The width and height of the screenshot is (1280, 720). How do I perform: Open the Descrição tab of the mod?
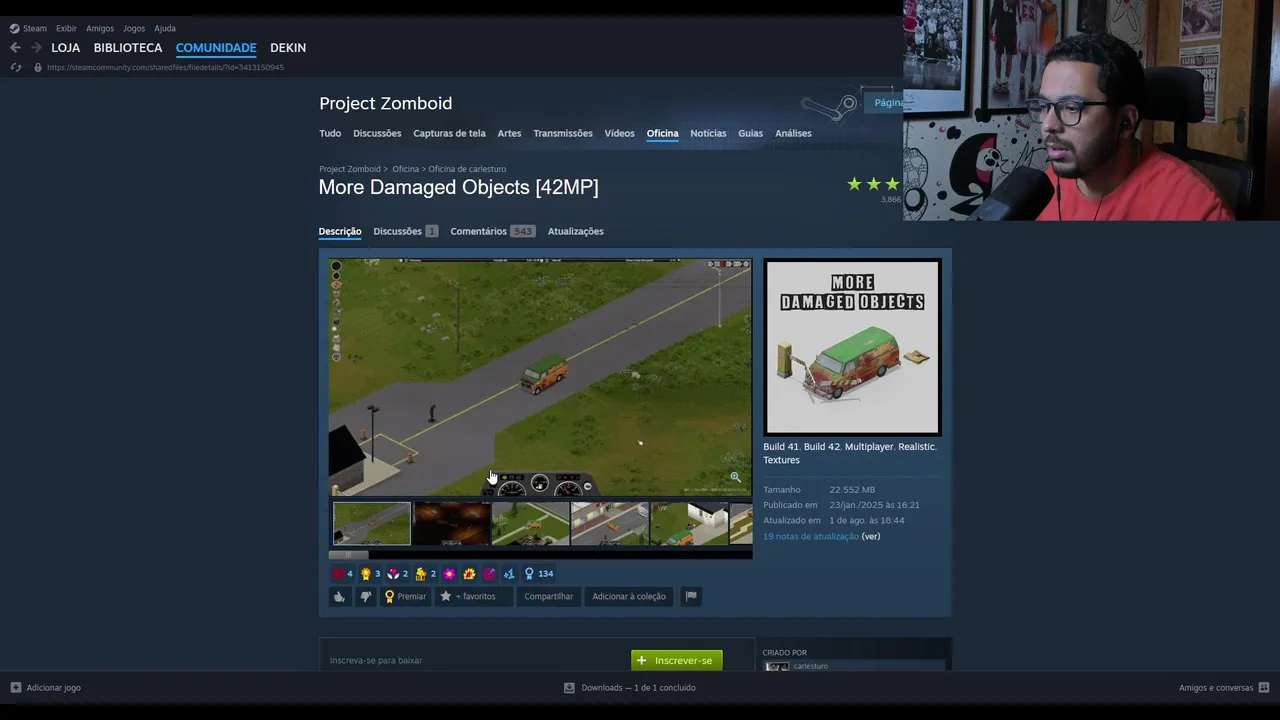click(x=340, y=231)
